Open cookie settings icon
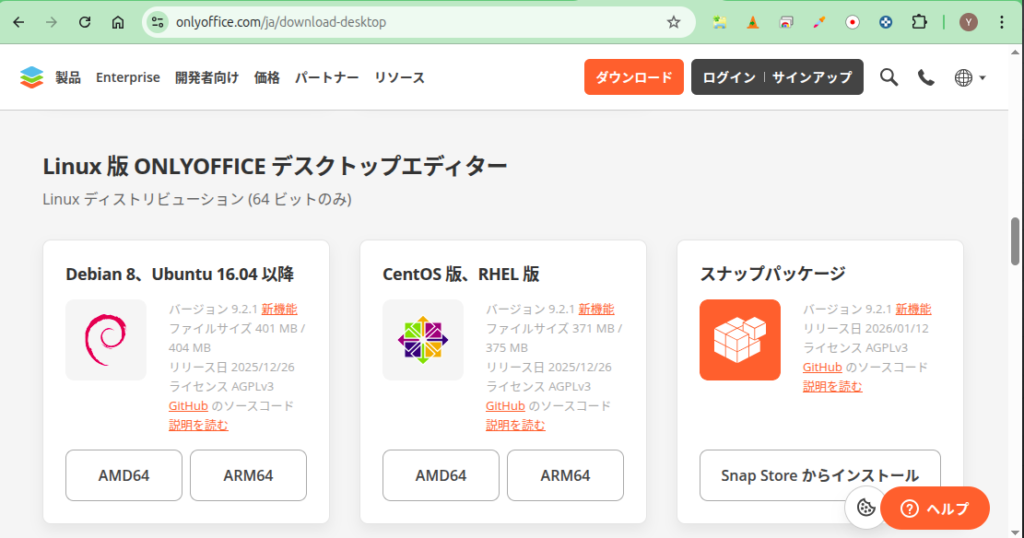This screenshot has height=538, width=1024. [866, 508]
